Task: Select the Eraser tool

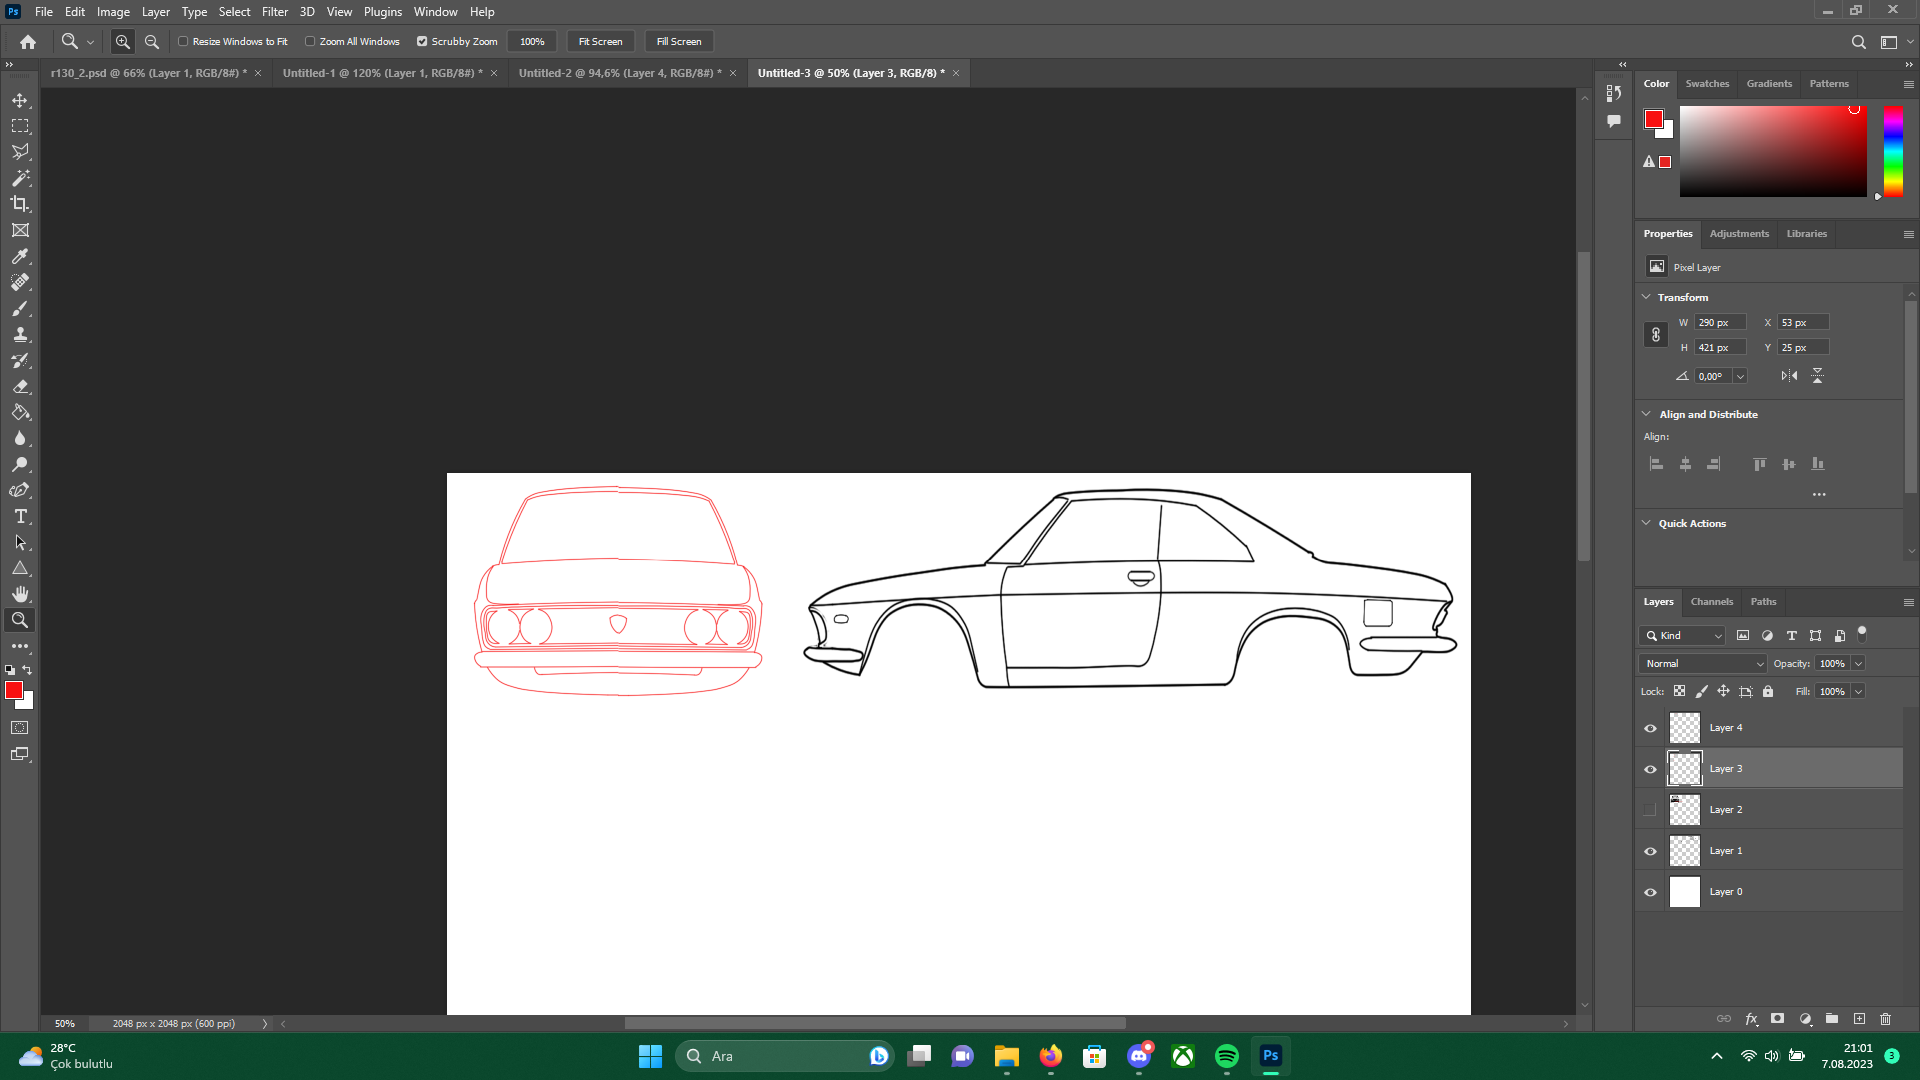Action: pos(20,386)
